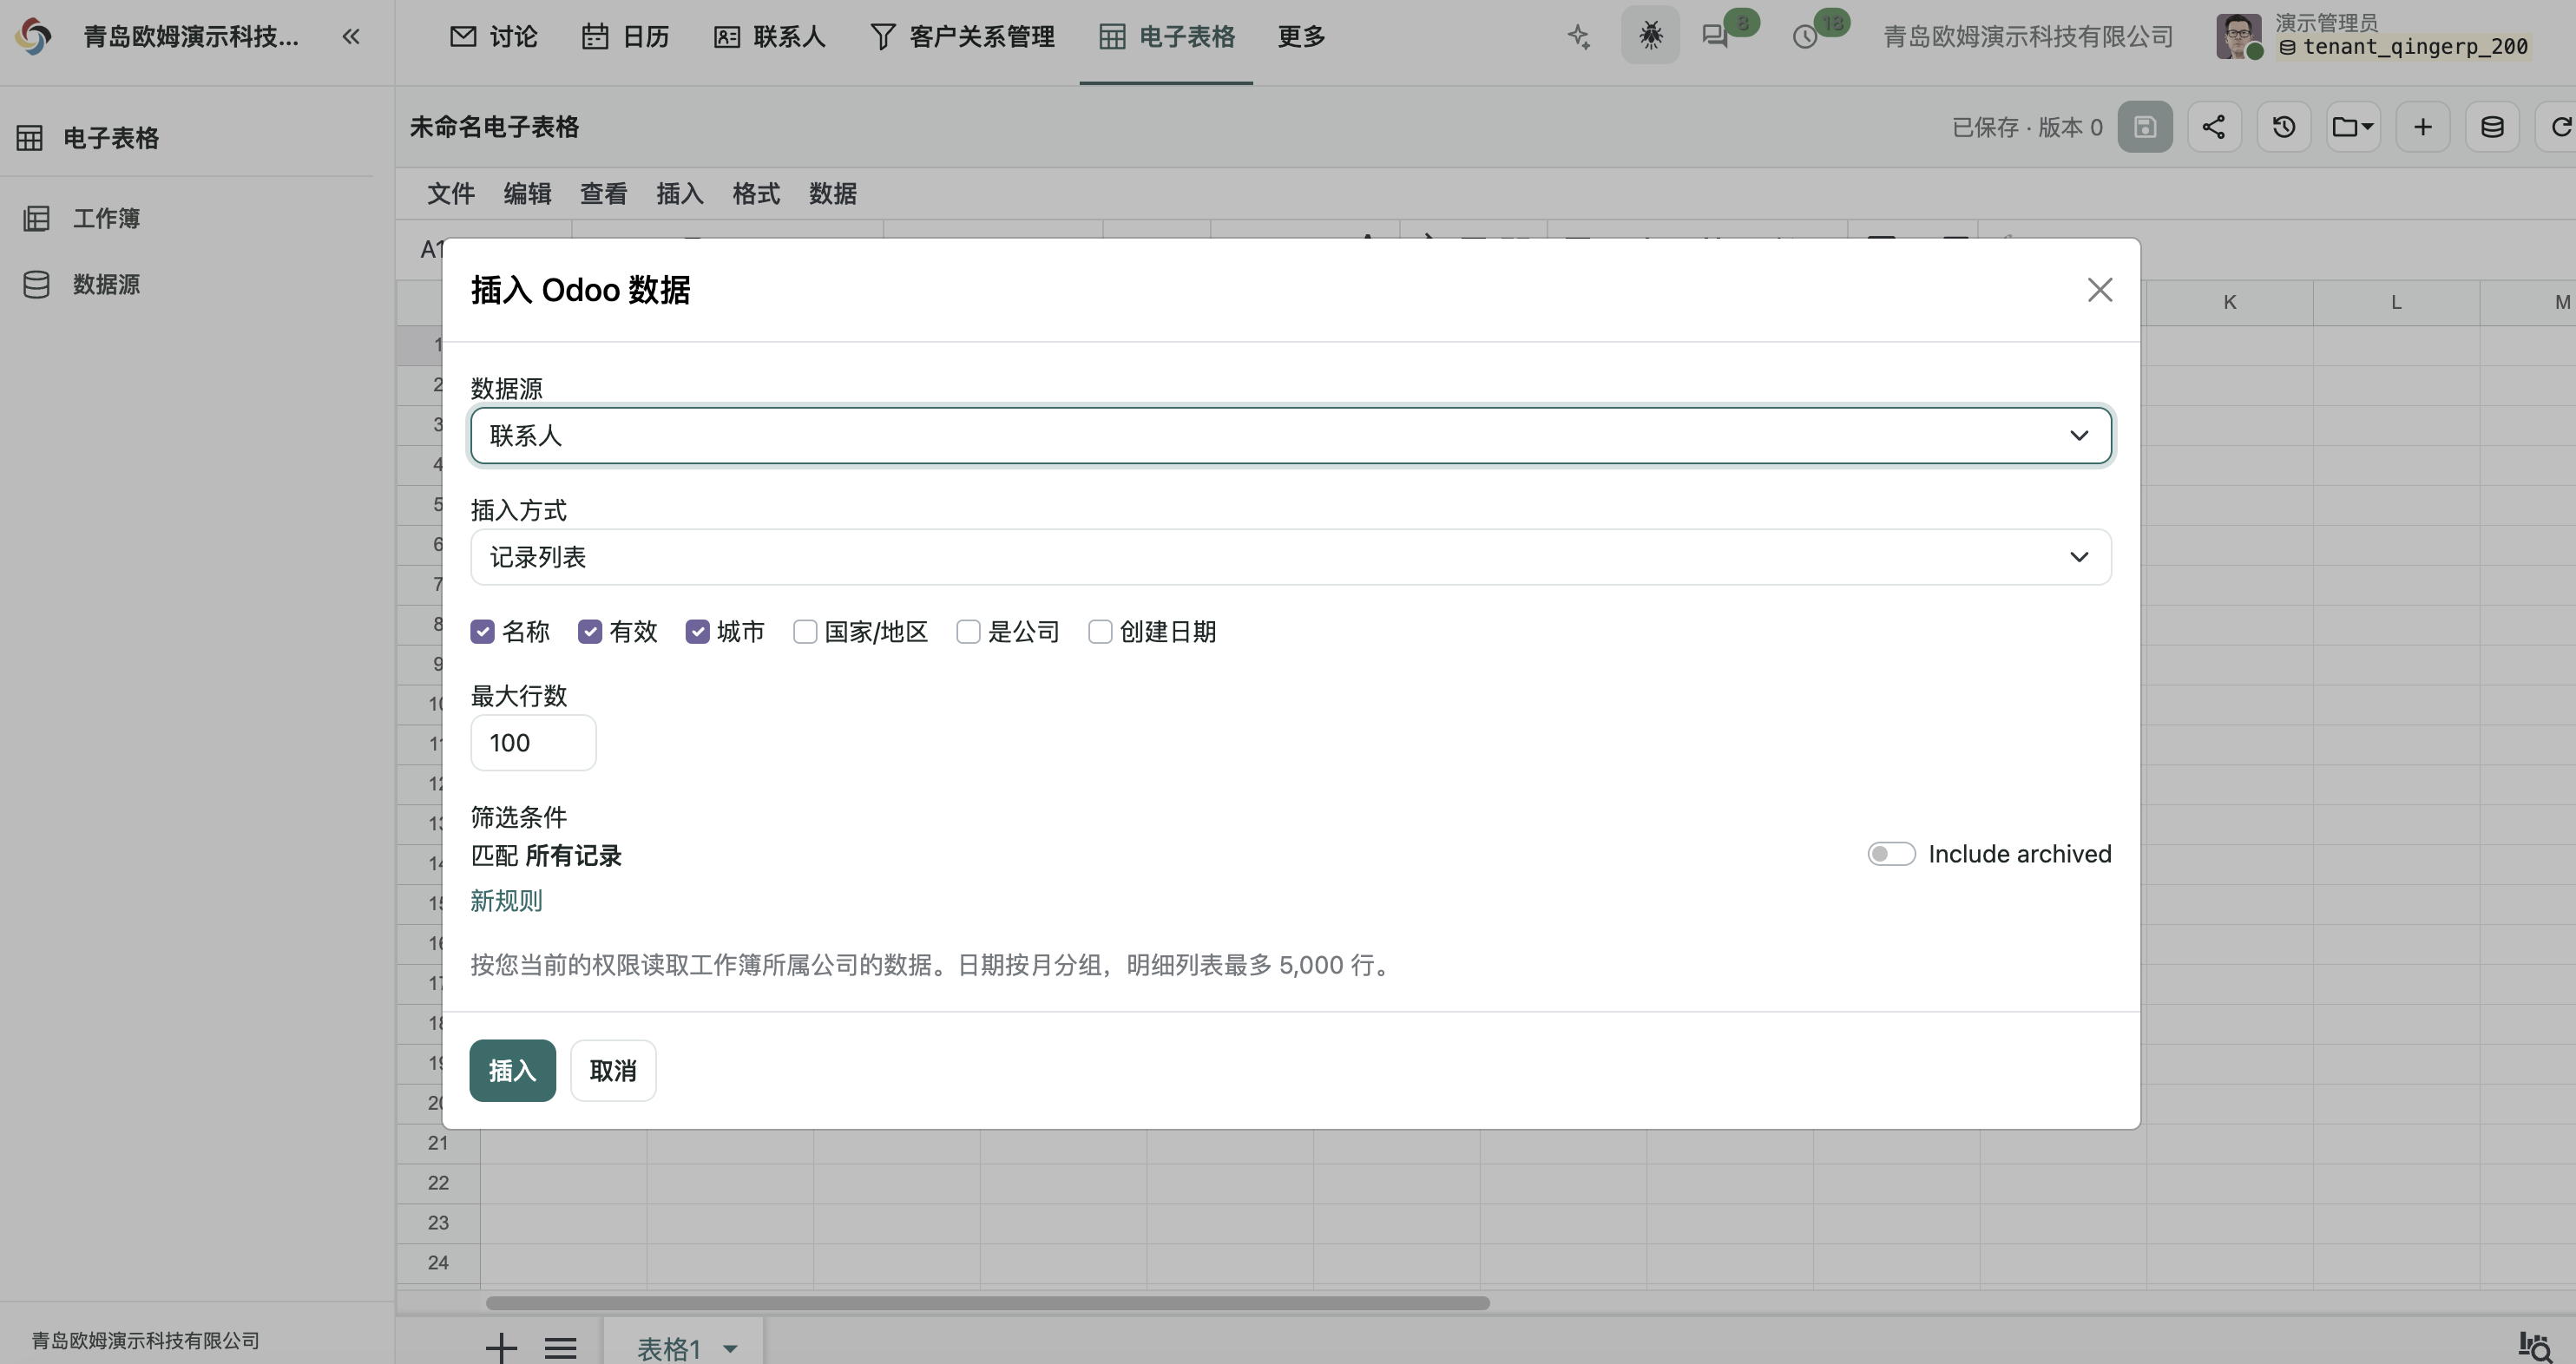Go to the 讨论 tab
The image size is (2576, 1364).
coord(494,37)
